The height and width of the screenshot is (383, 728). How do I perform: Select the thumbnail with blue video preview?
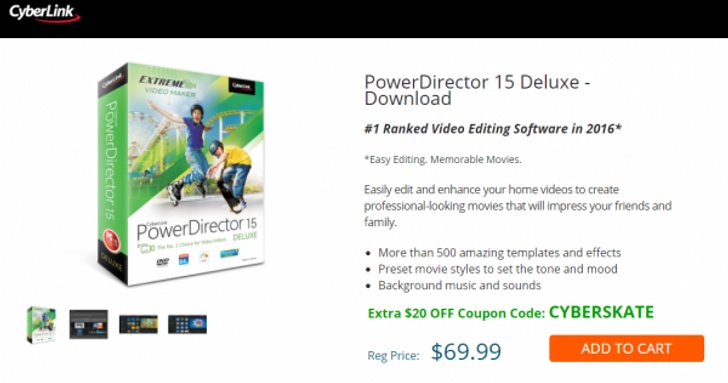click(188, 325)
